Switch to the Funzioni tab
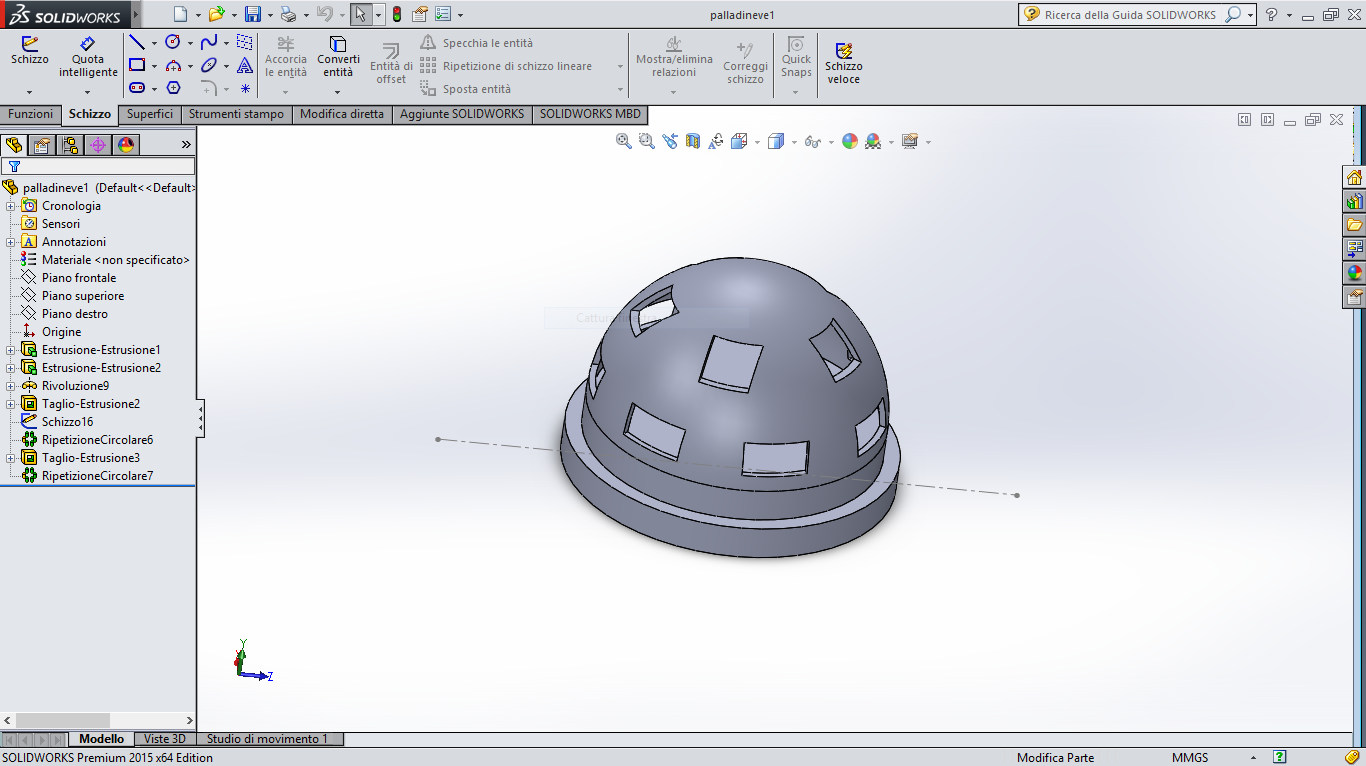The height and width of the screenshot is (766, 1366). tap(31, 114)
